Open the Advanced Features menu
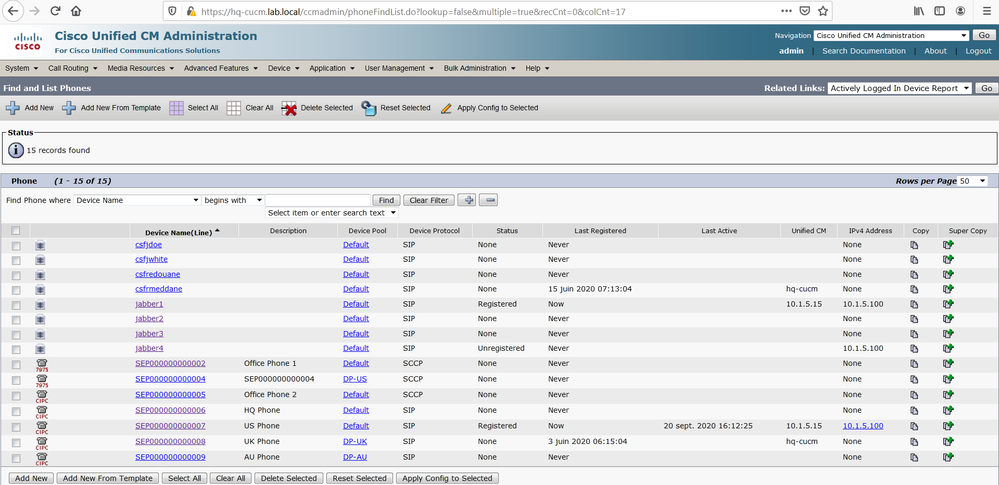The width and height of the screenshot is (999, 485). tap(220, 68)
